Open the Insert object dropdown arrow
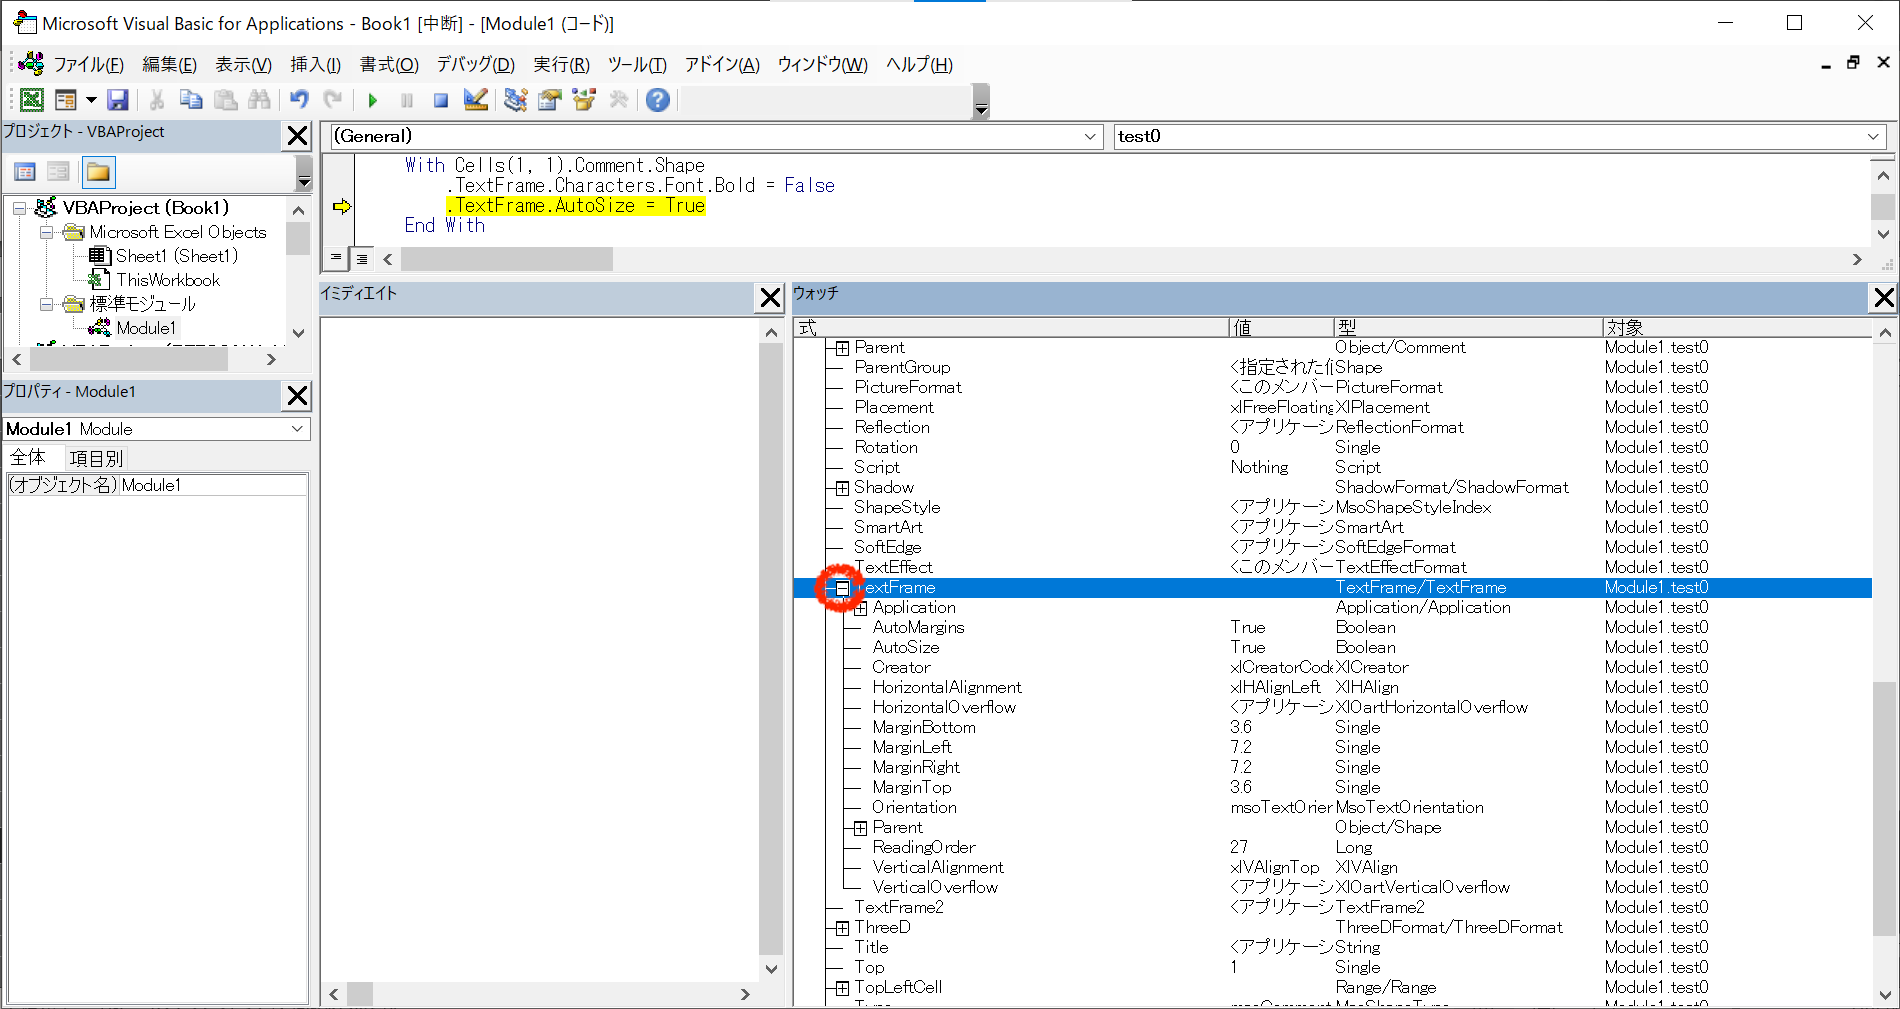Image resolution: width=1900 pixels, height=1009 pixels. (91, 99)
